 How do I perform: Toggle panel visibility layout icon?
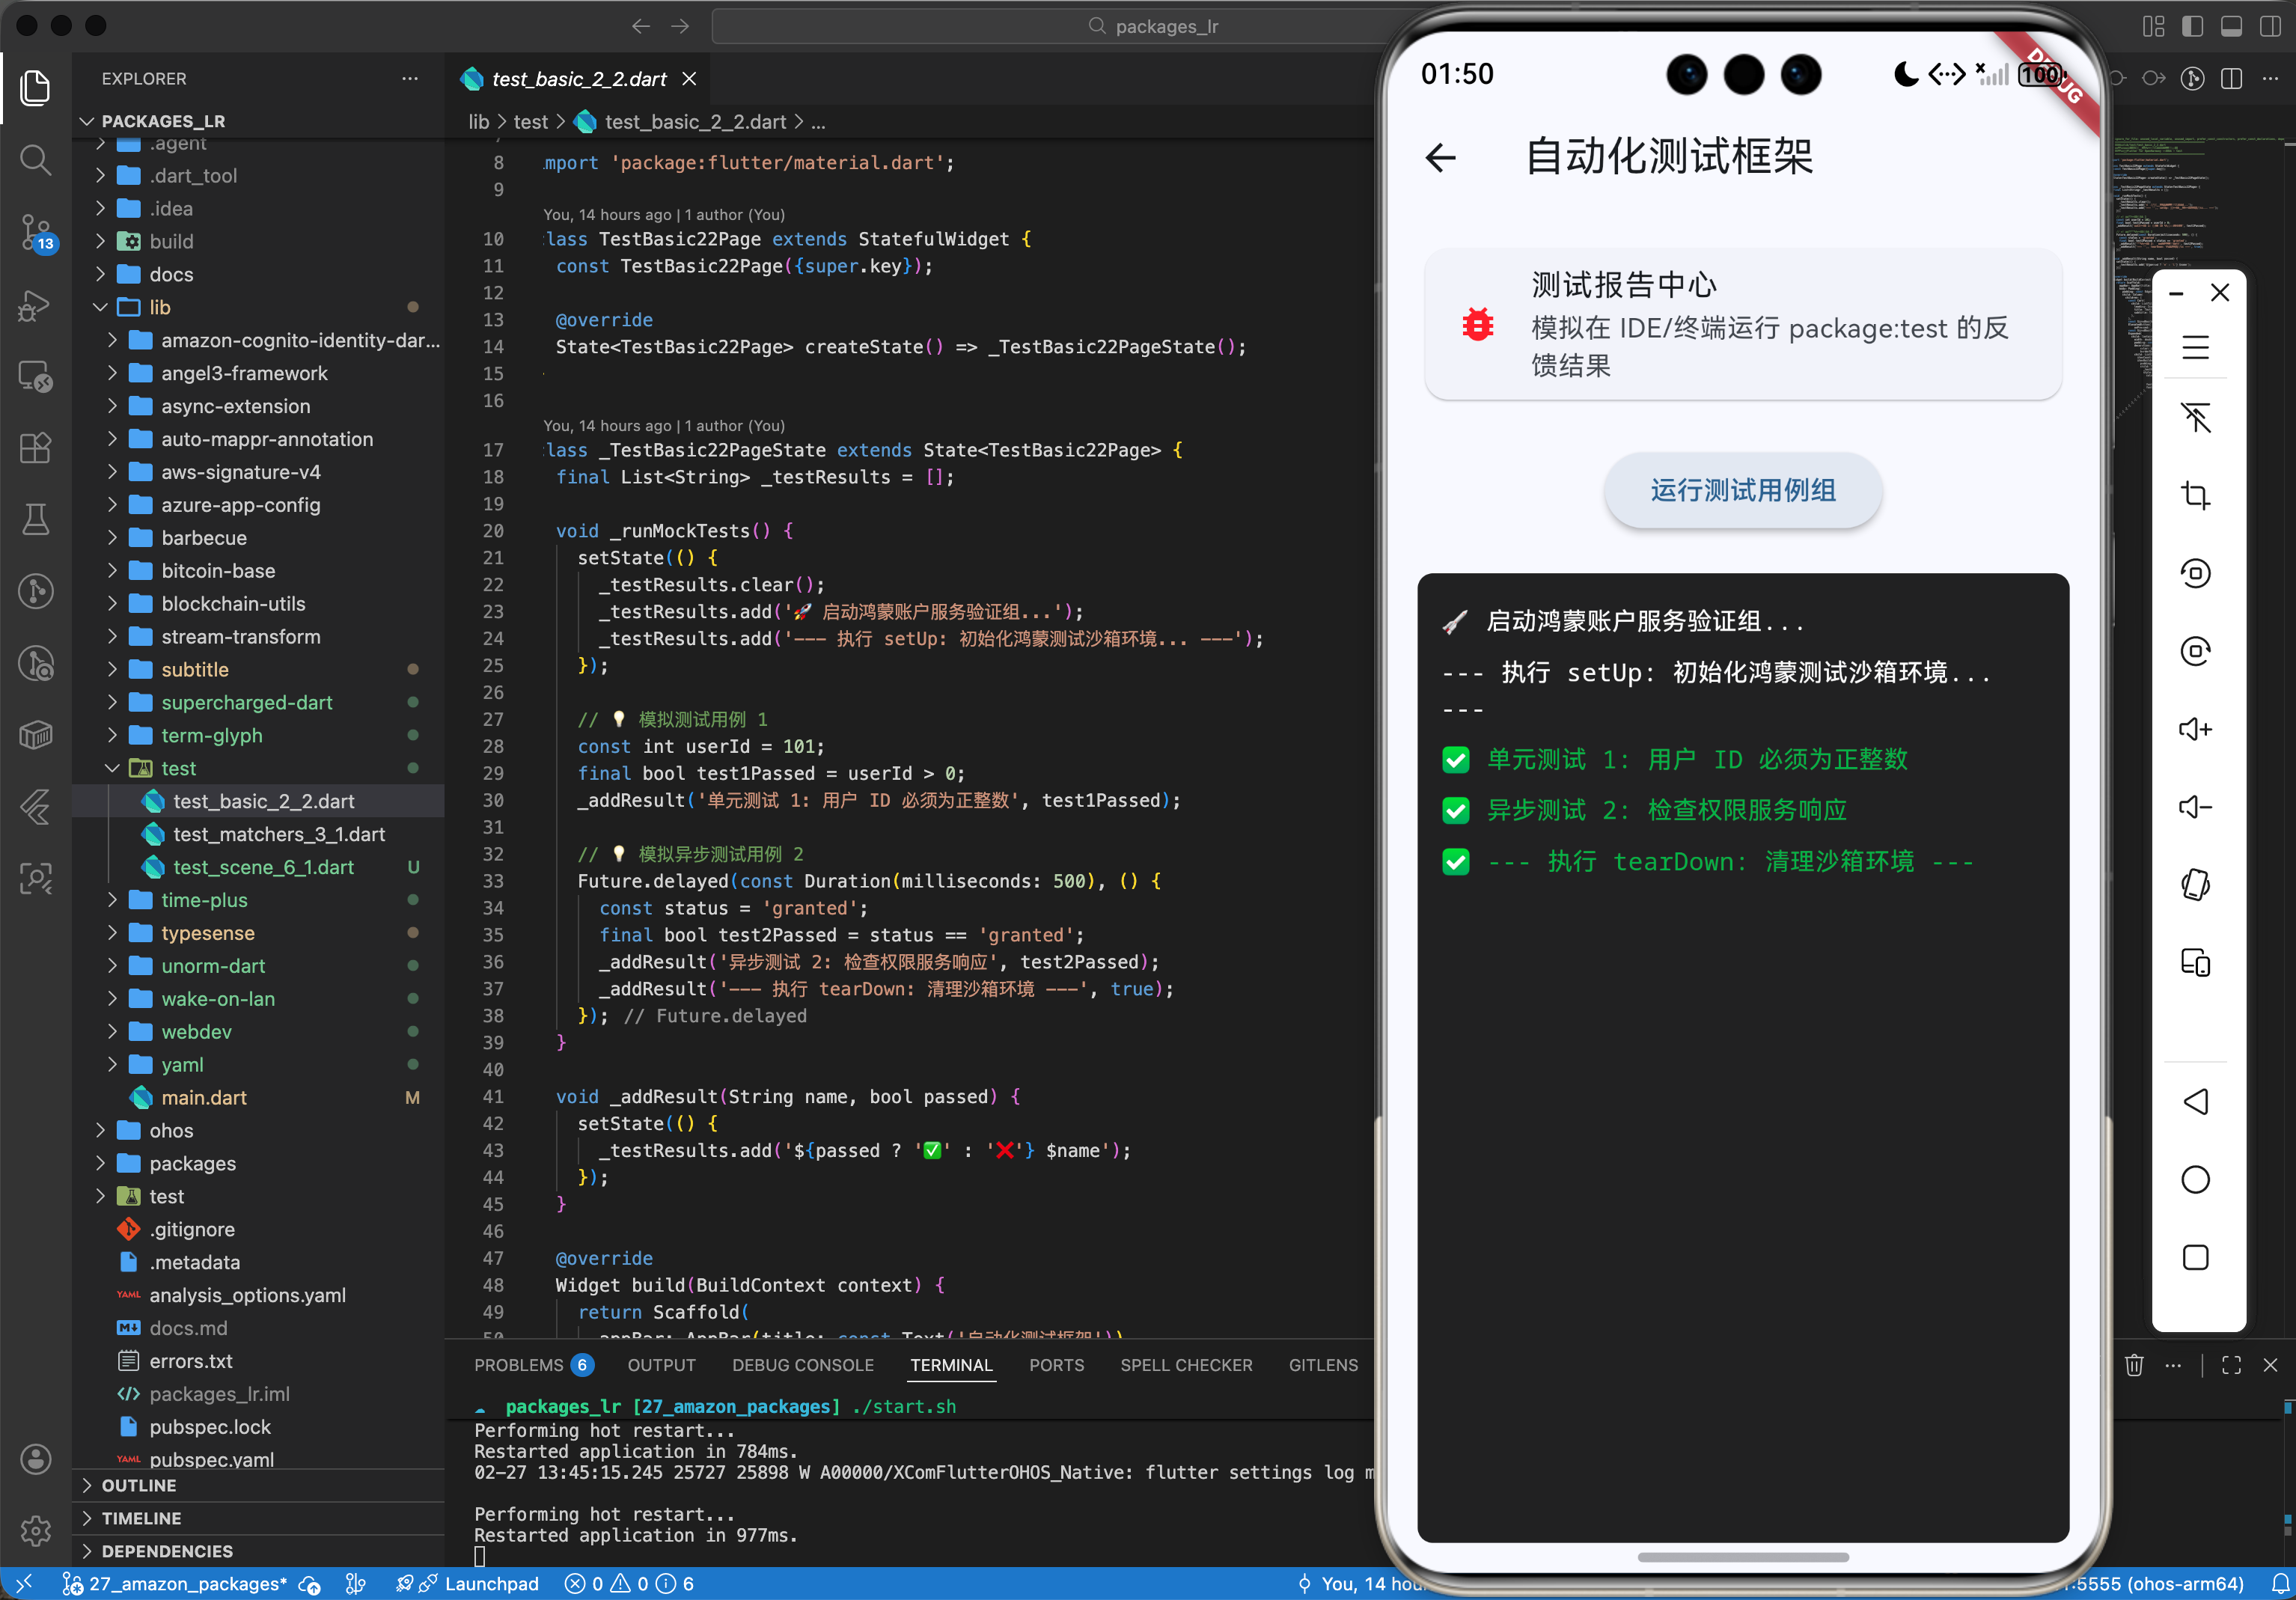pyautogui.click(x=2231, y=27)
